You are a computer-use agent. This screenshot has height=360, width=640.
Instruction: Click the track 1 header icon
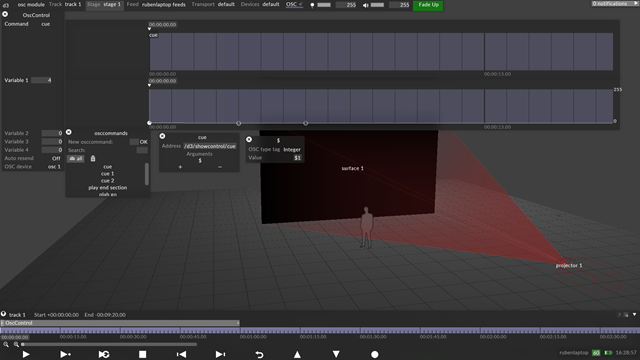tap(3, 314)
